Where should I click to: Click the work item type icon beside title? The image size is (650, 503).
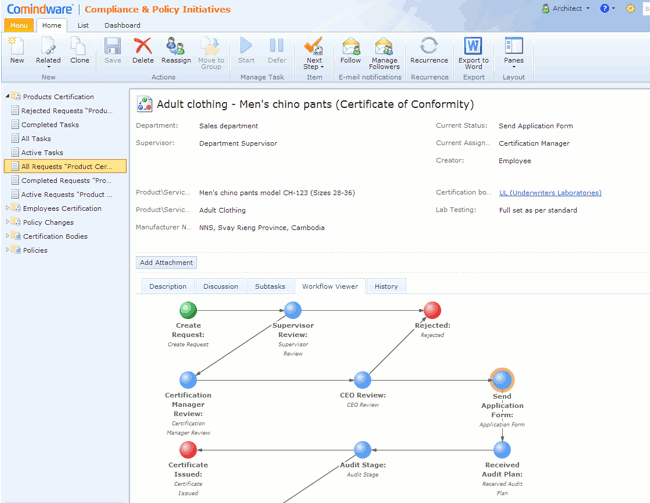point(145,104)
